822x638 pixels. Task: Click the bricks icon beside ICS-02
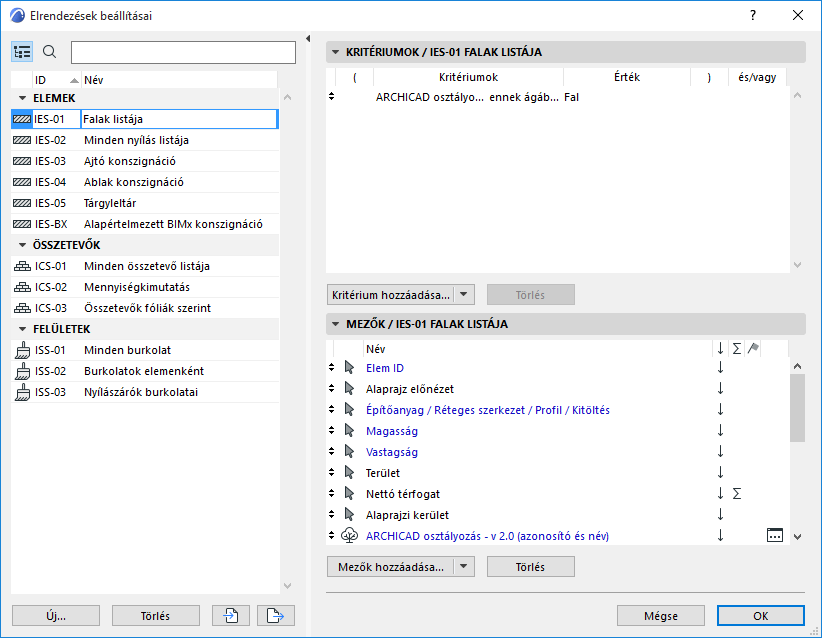[x=22, y=287]
